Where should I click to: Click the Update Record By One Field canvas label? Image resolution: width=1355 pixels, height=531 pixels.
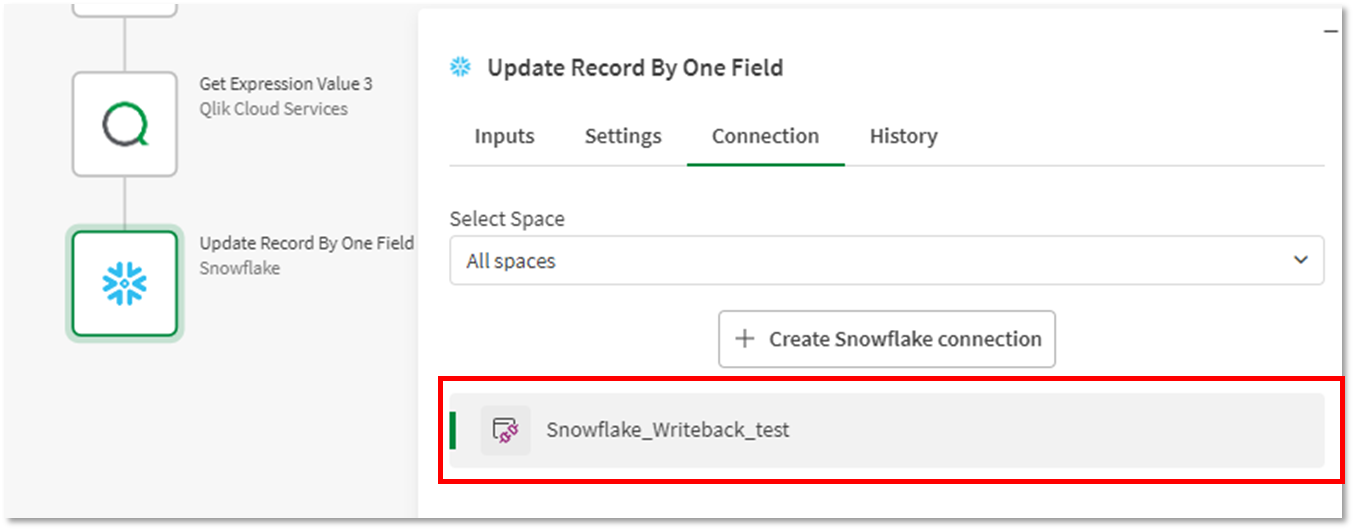click(306, 243)
